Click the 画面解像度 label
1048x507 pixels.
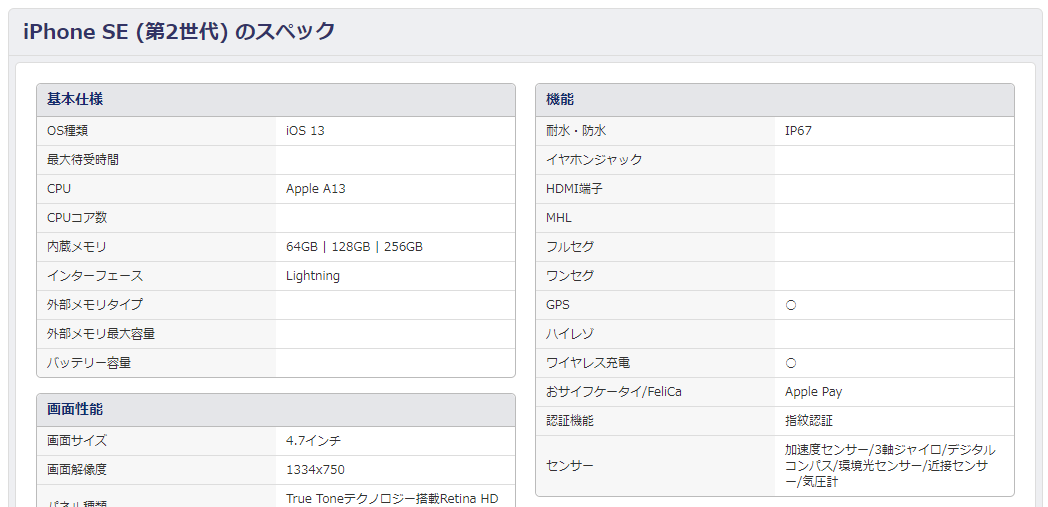pos(77,470)
